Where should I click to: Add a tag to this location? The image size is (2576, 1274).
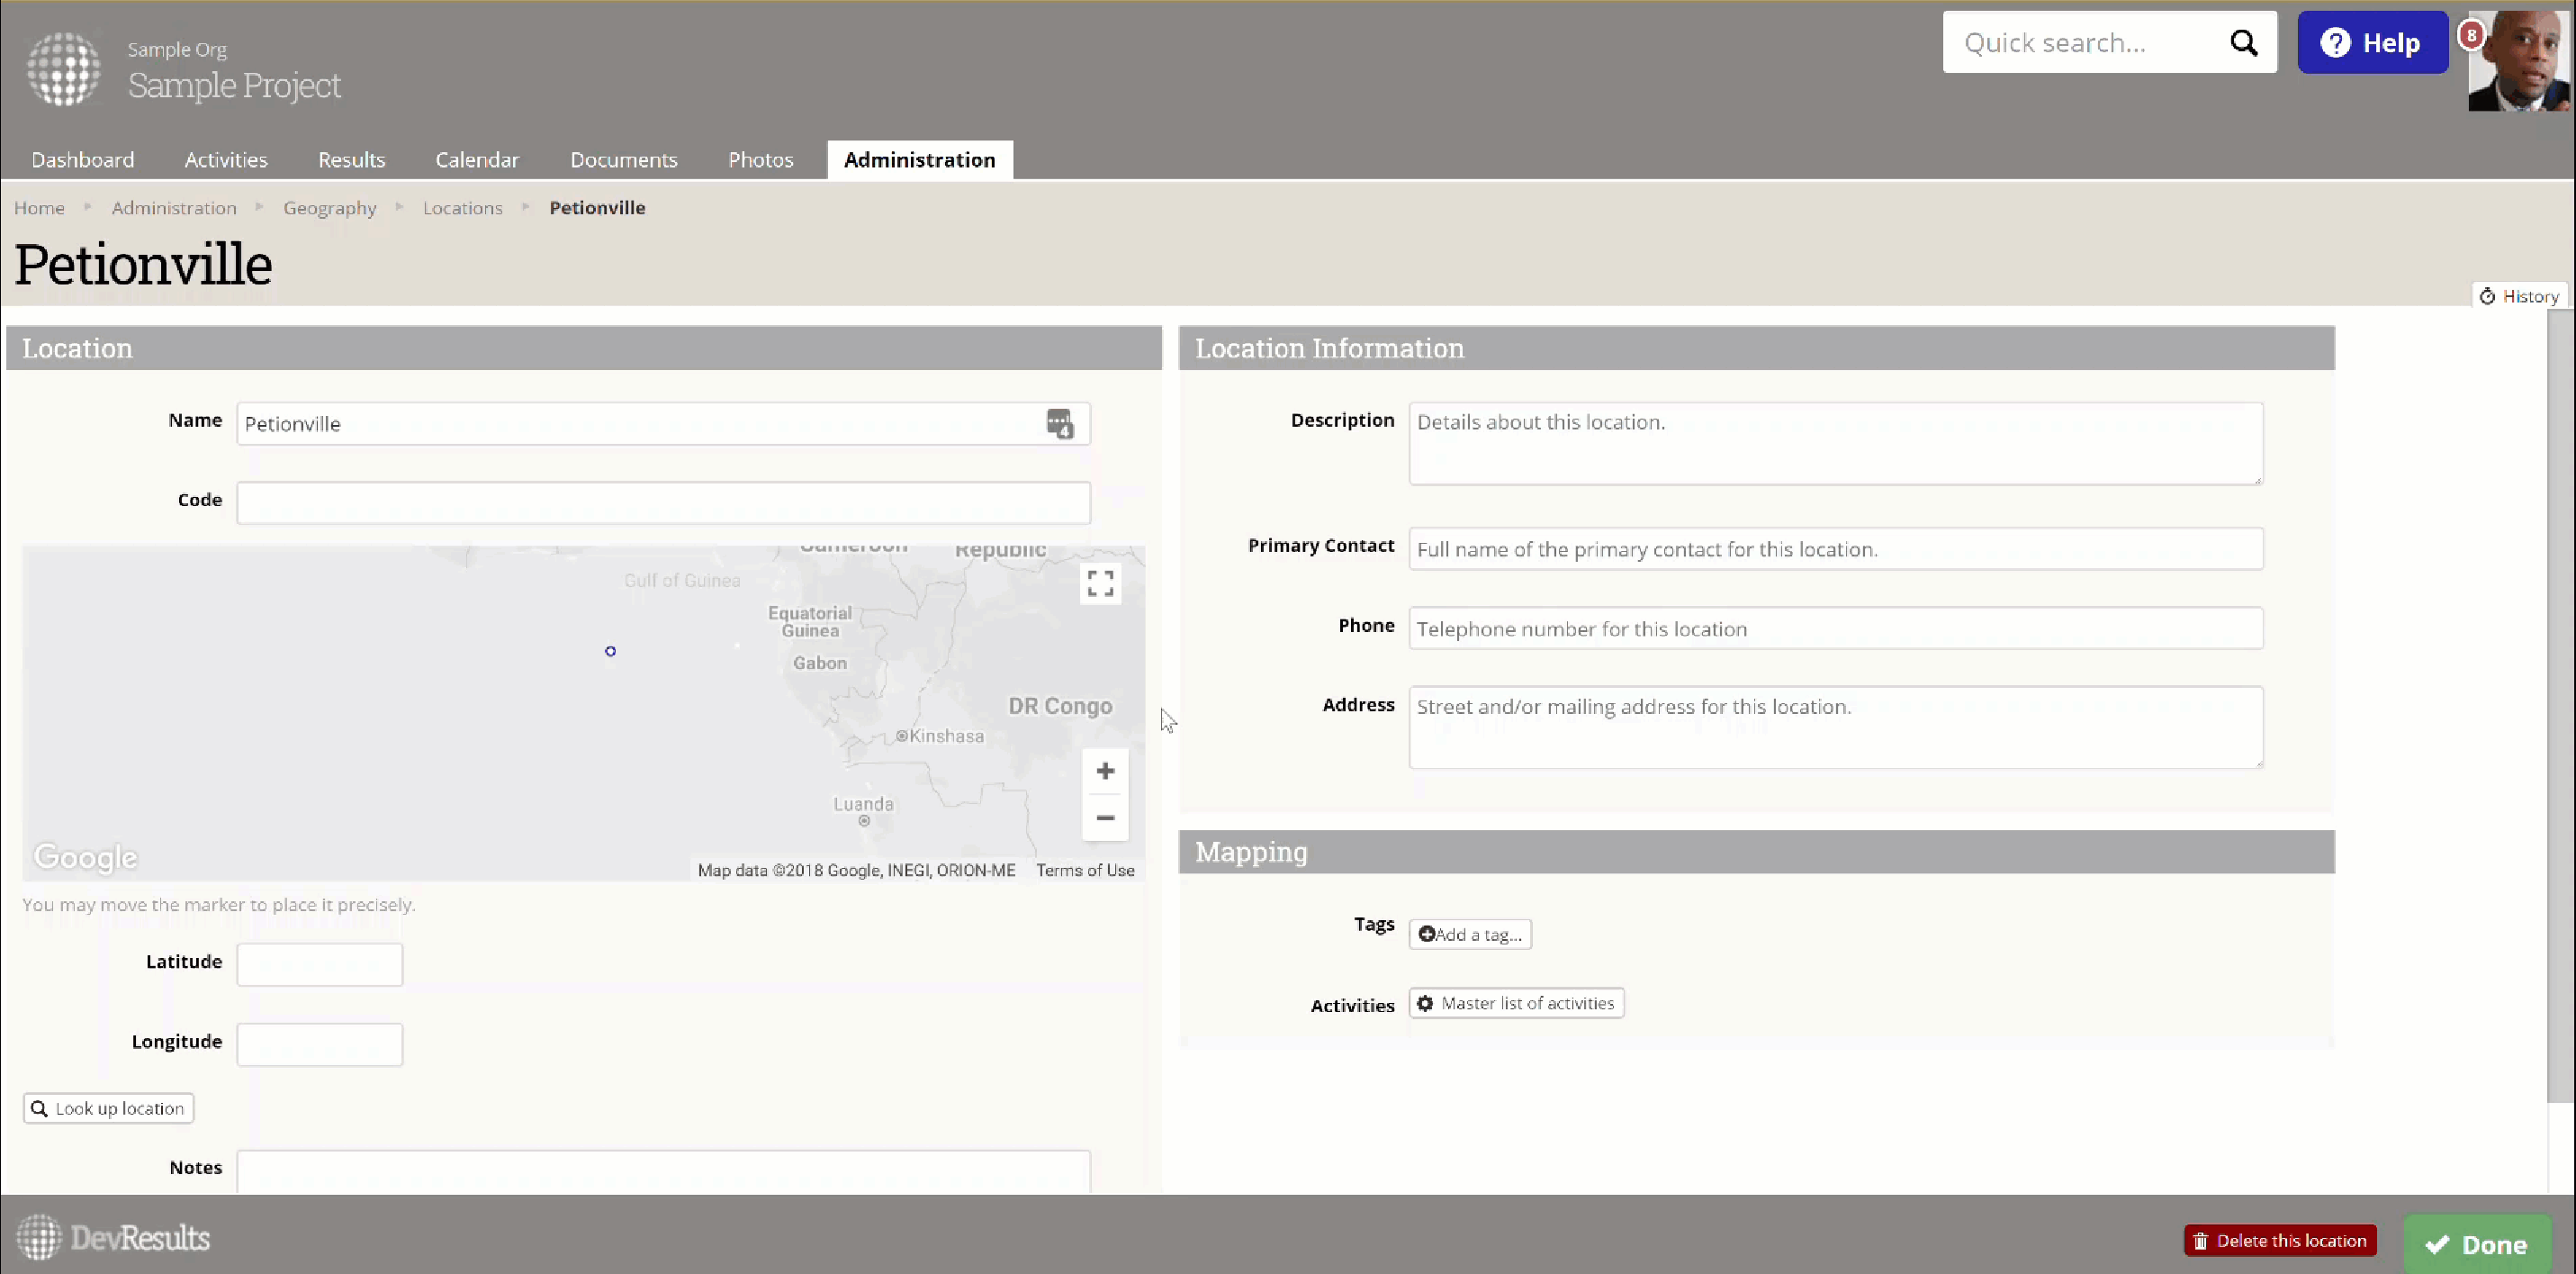point(1469,934)
